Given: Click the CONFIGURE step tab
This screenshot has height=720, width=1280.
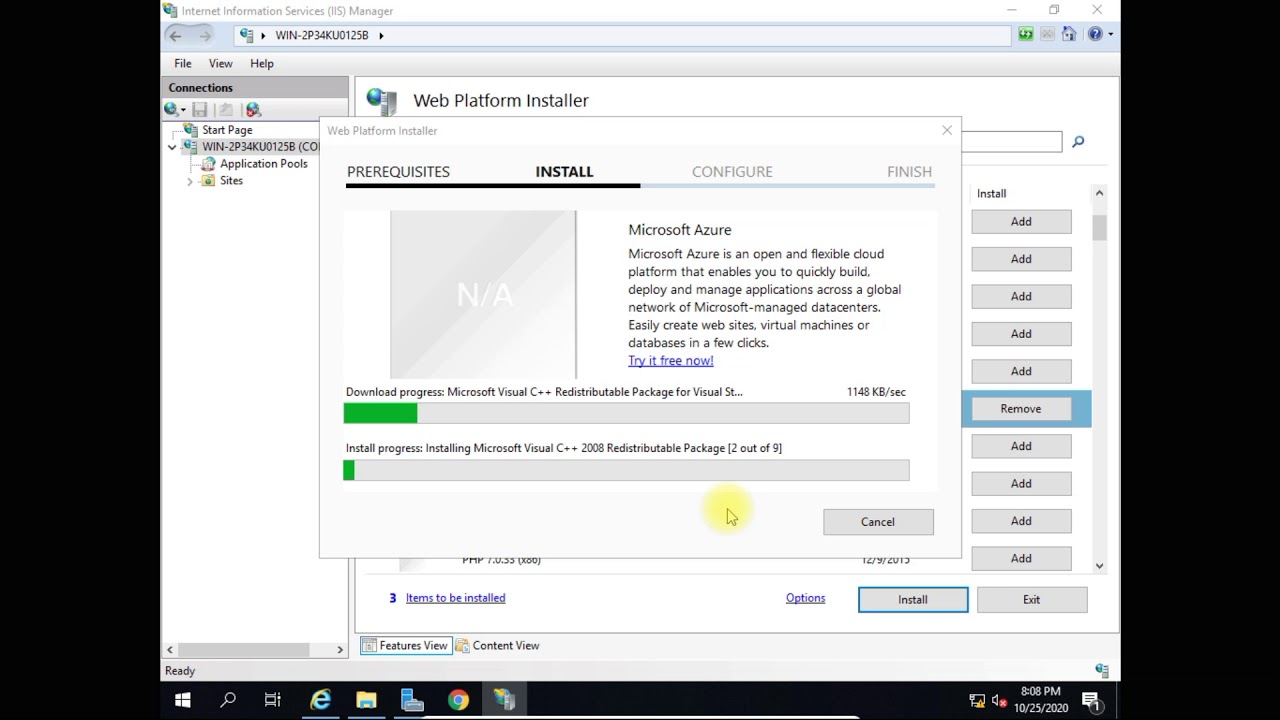Looking at the screenshot, I should (732, 172).
